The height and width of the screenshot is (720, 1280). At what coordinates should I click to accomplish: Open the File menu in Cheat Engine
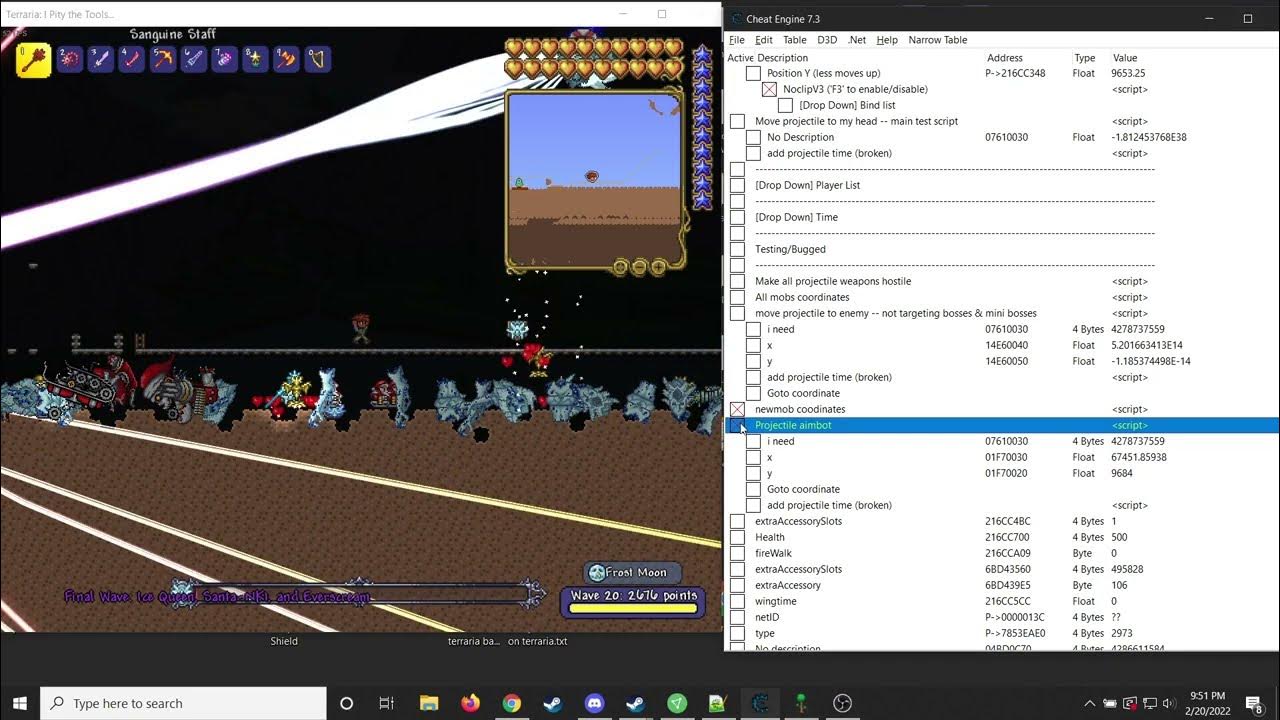pyautogui.click(x=737, y=40)
